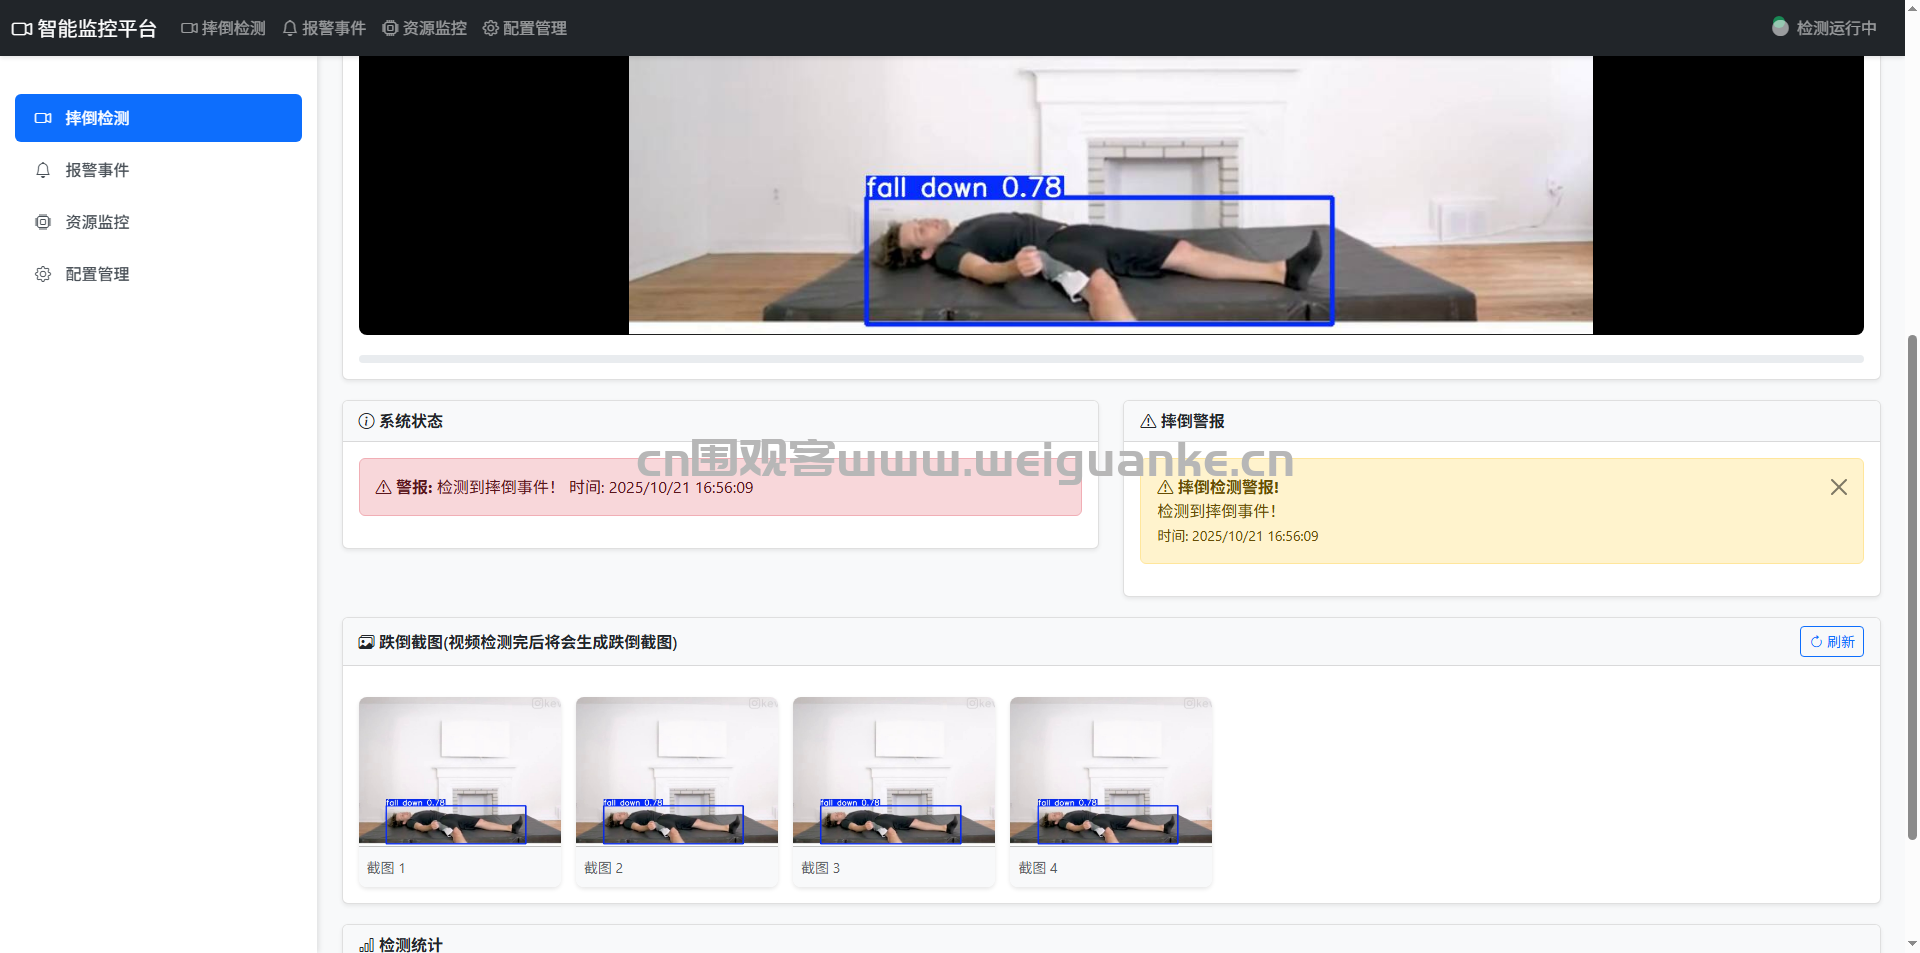
Task: Open 摔倒检测 in the top navigation
Action: tap(223, 28)
